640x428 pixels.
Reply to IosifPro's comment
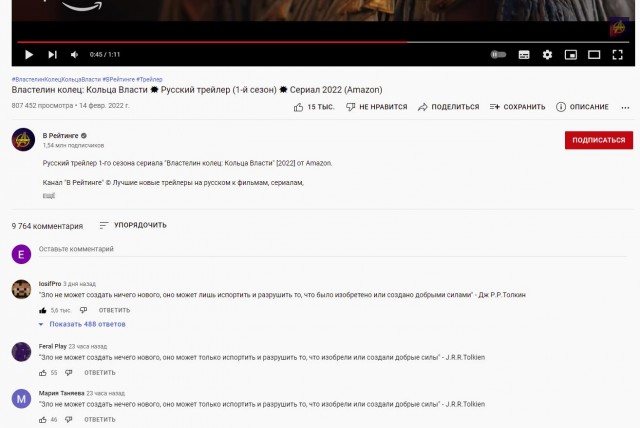(114, 310)
